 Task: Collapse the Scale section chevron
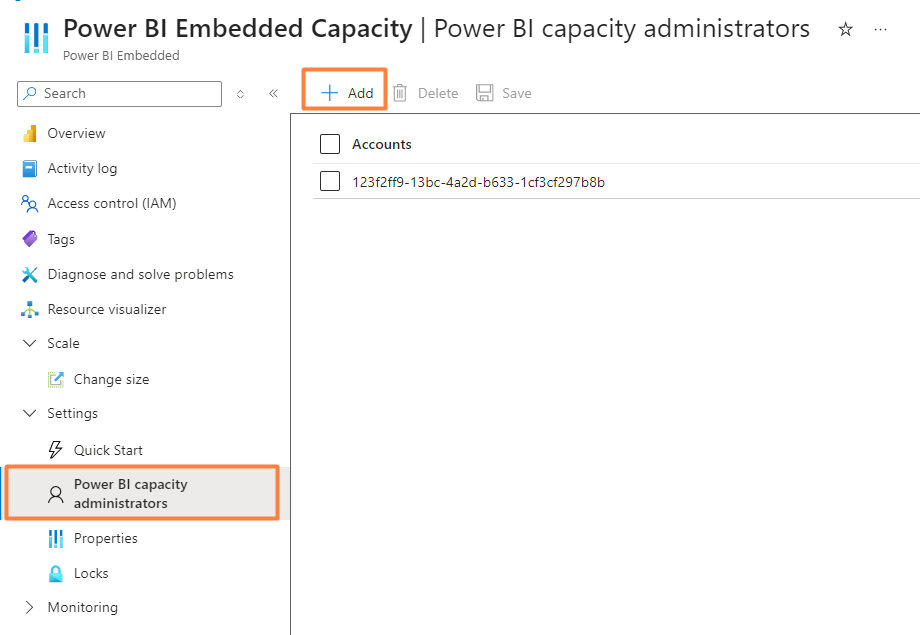29,344
